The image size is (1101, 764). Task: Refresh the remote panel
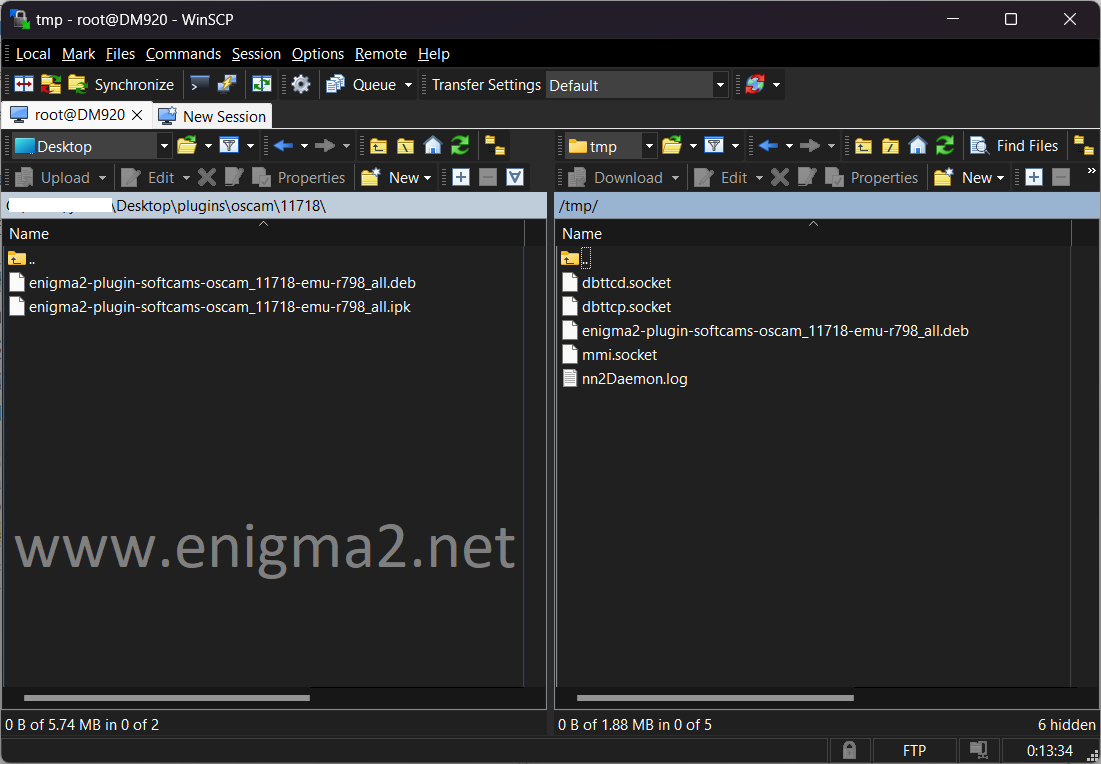[945, 146]
